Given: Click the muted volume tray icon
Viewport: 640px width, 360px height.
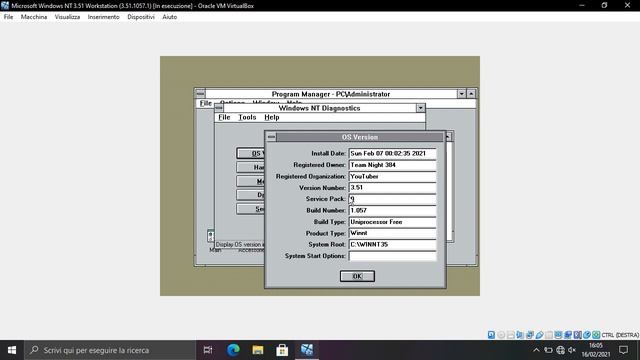Looking at the screenshot, I should (x=572, y=350).
